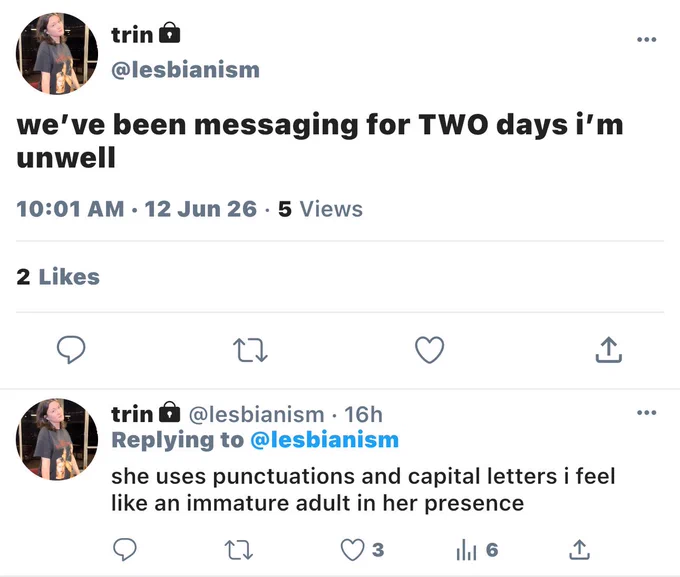Open trin's avatar on the reply tweet
The image size is (680, 577).
(57, 439)
